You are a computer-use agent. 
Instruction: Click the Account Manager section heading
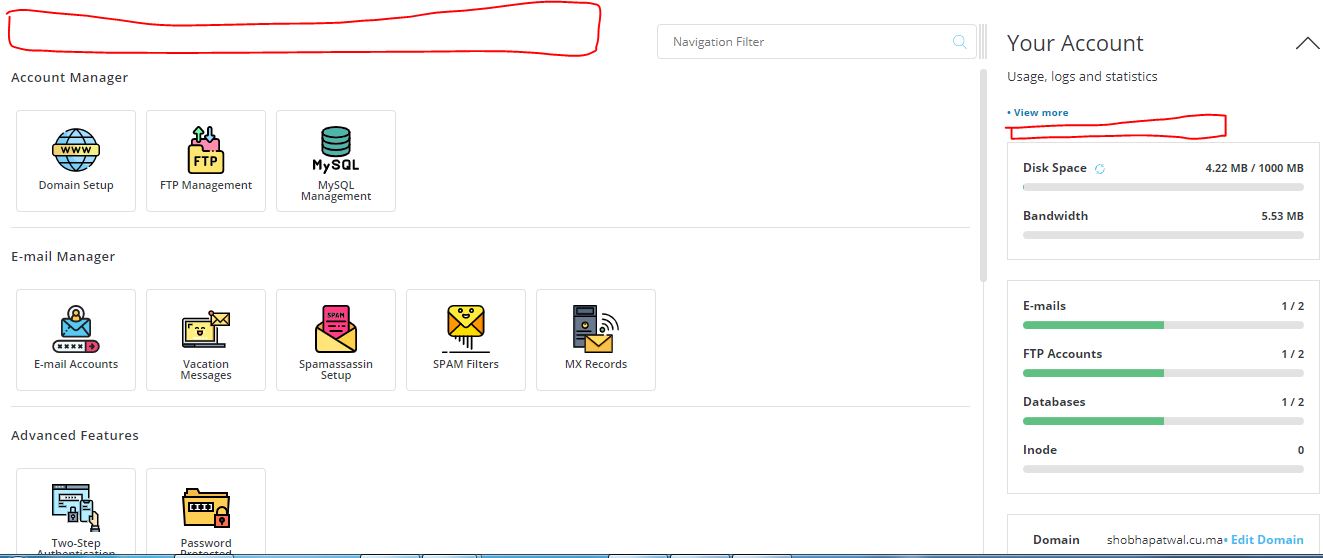pos(70,78)
